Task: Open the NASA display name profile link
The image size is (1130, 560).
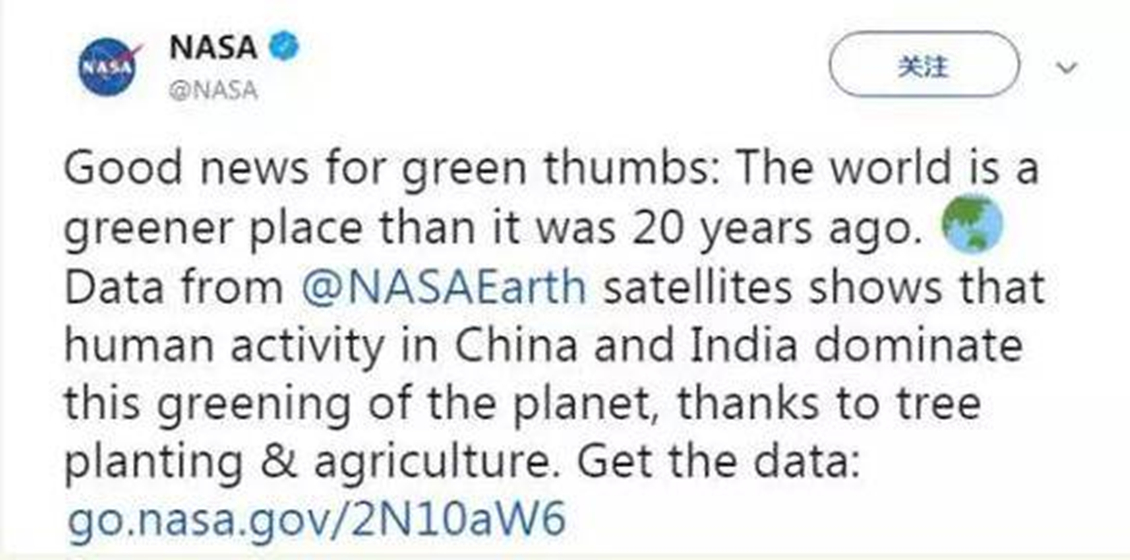Action: click(213, 47)
